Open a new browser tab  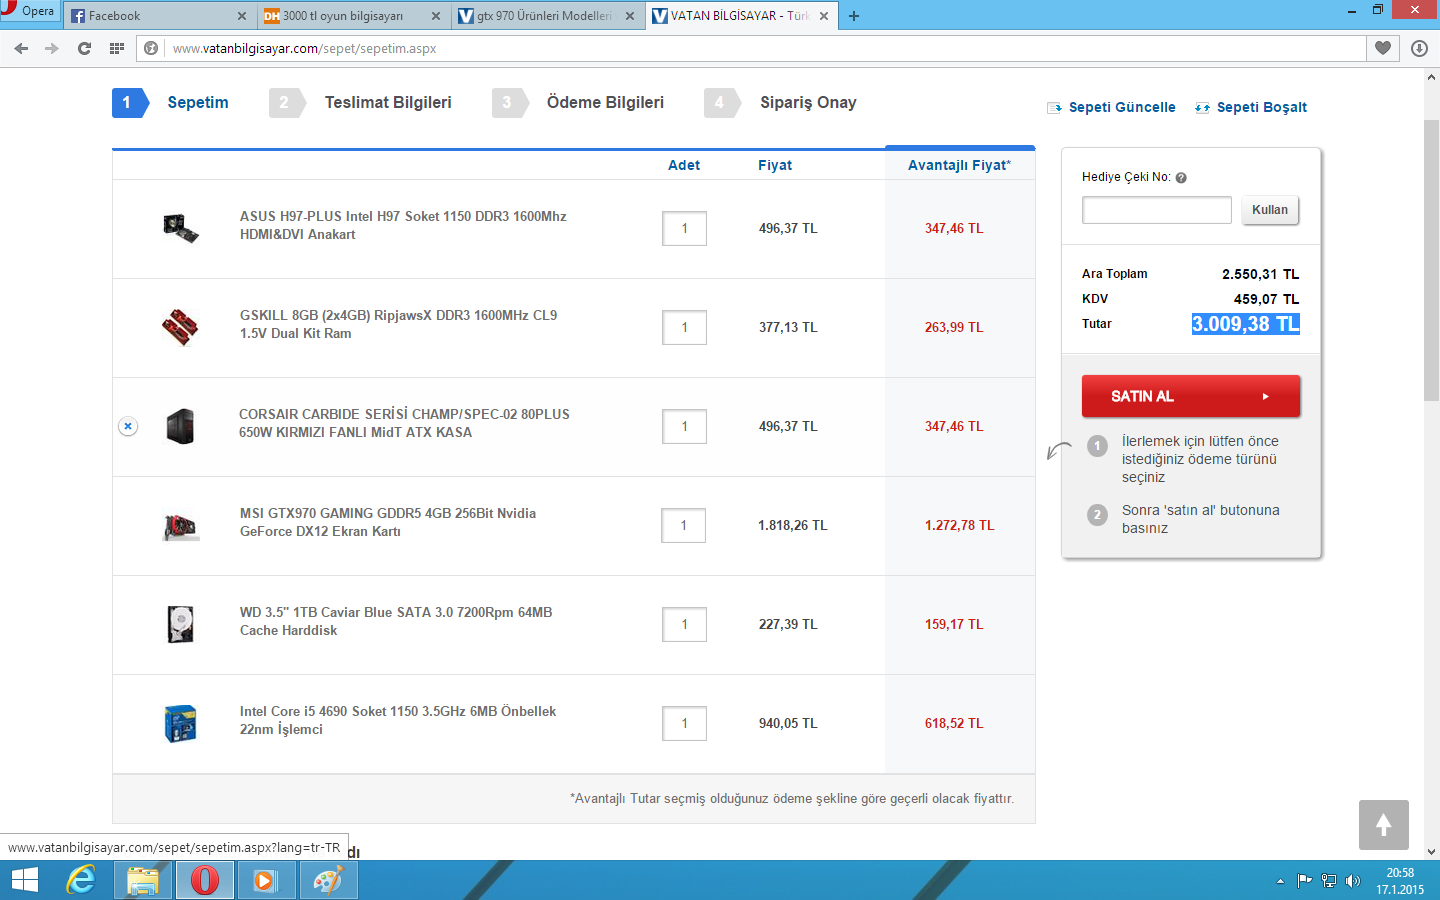coord(854,16)
